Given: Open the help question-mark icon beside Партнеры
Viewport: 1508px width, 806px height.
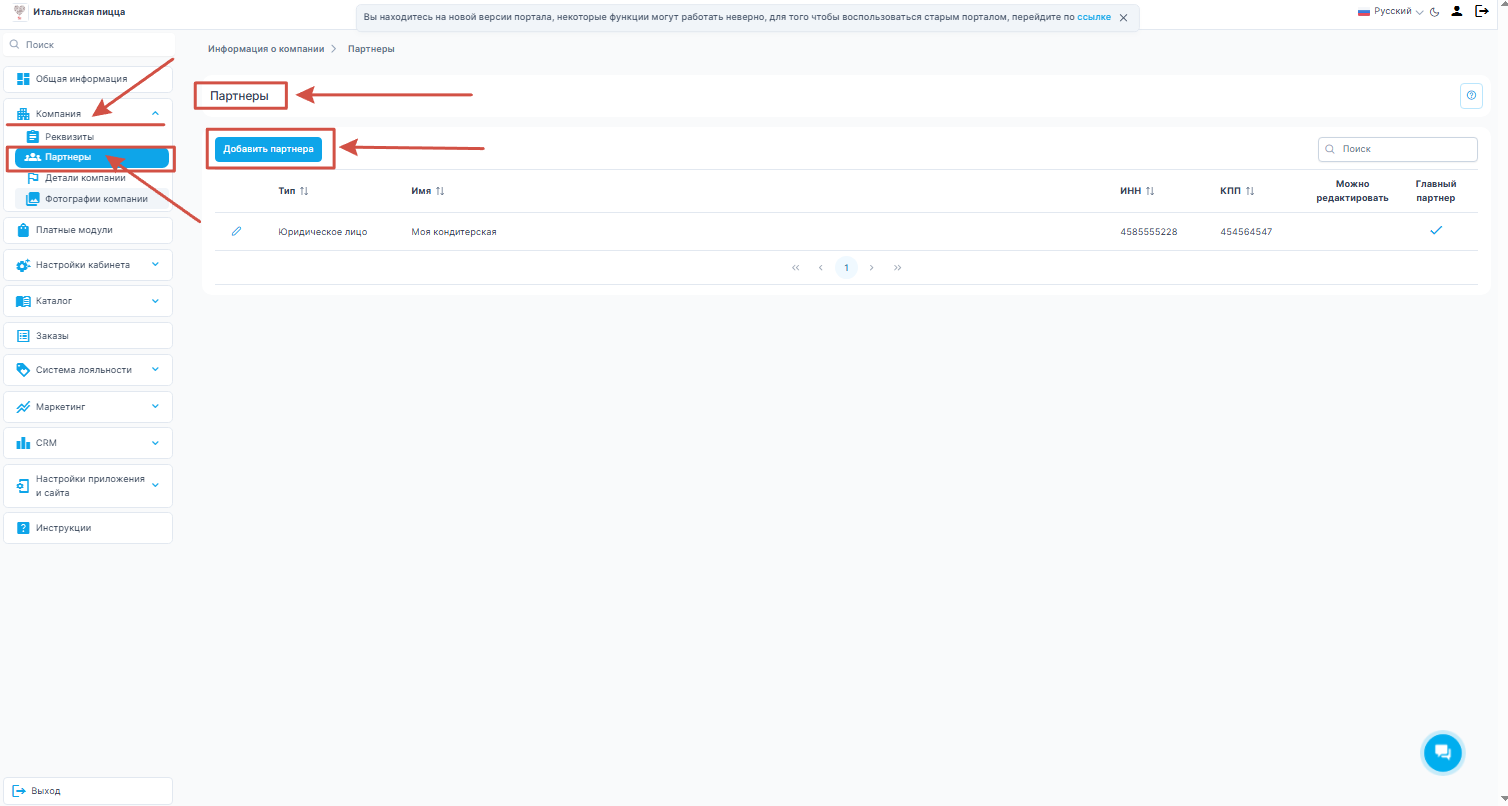Looking at the screenshot, I should click(1471, 95).
